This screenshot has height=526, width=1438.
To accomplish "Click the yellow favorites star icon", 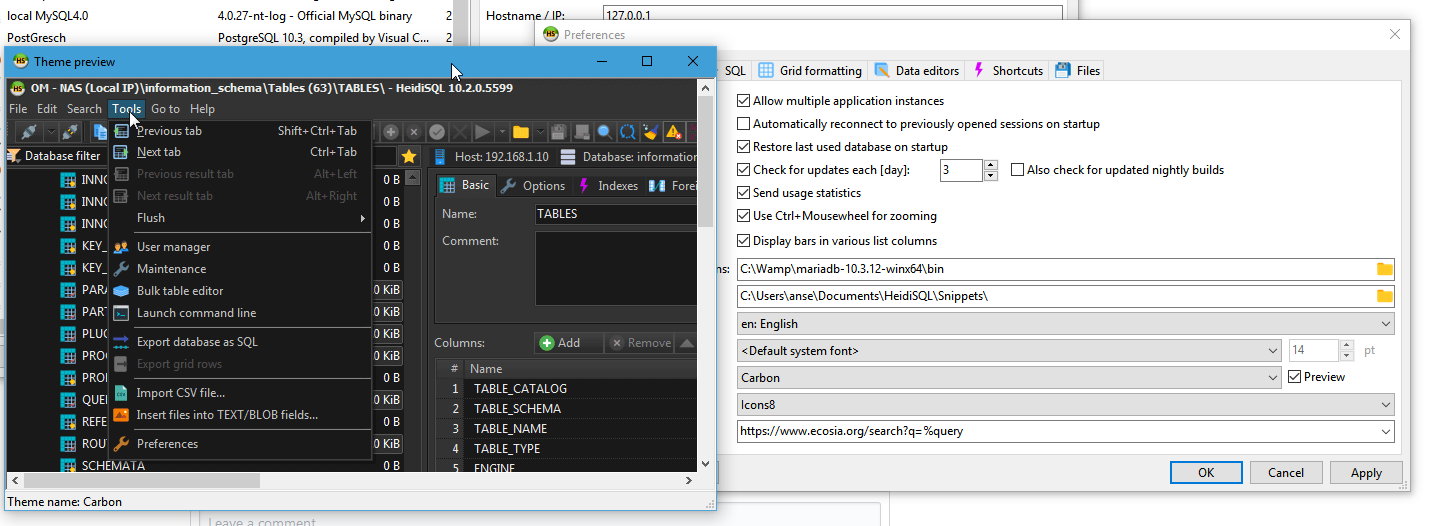I will click(408, 156).
